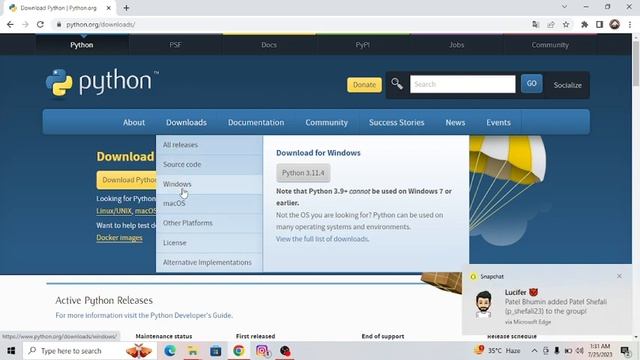Click Lucifer avatar in Snapchat notification
Image resolution: width=640 pixels, height=360 pixels.
pos(484,304)
